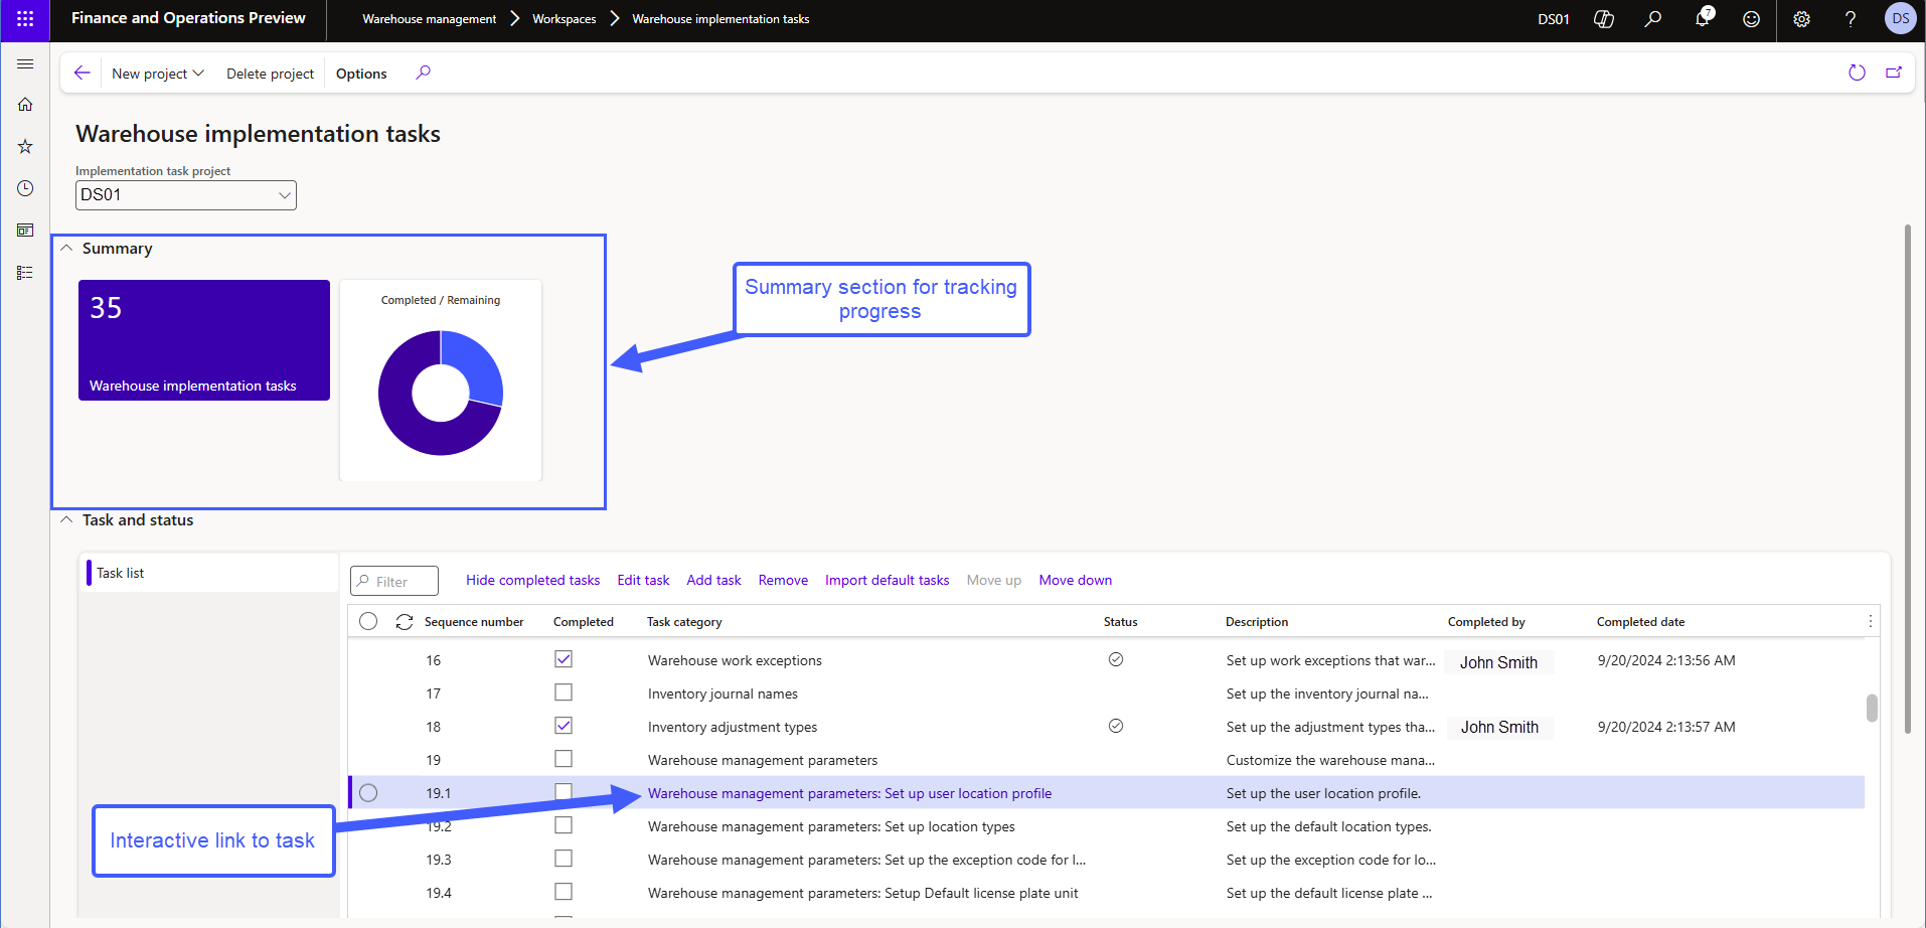1926x928 pixels.
Task: Click the back arrow button
Action: click(82, 73)
